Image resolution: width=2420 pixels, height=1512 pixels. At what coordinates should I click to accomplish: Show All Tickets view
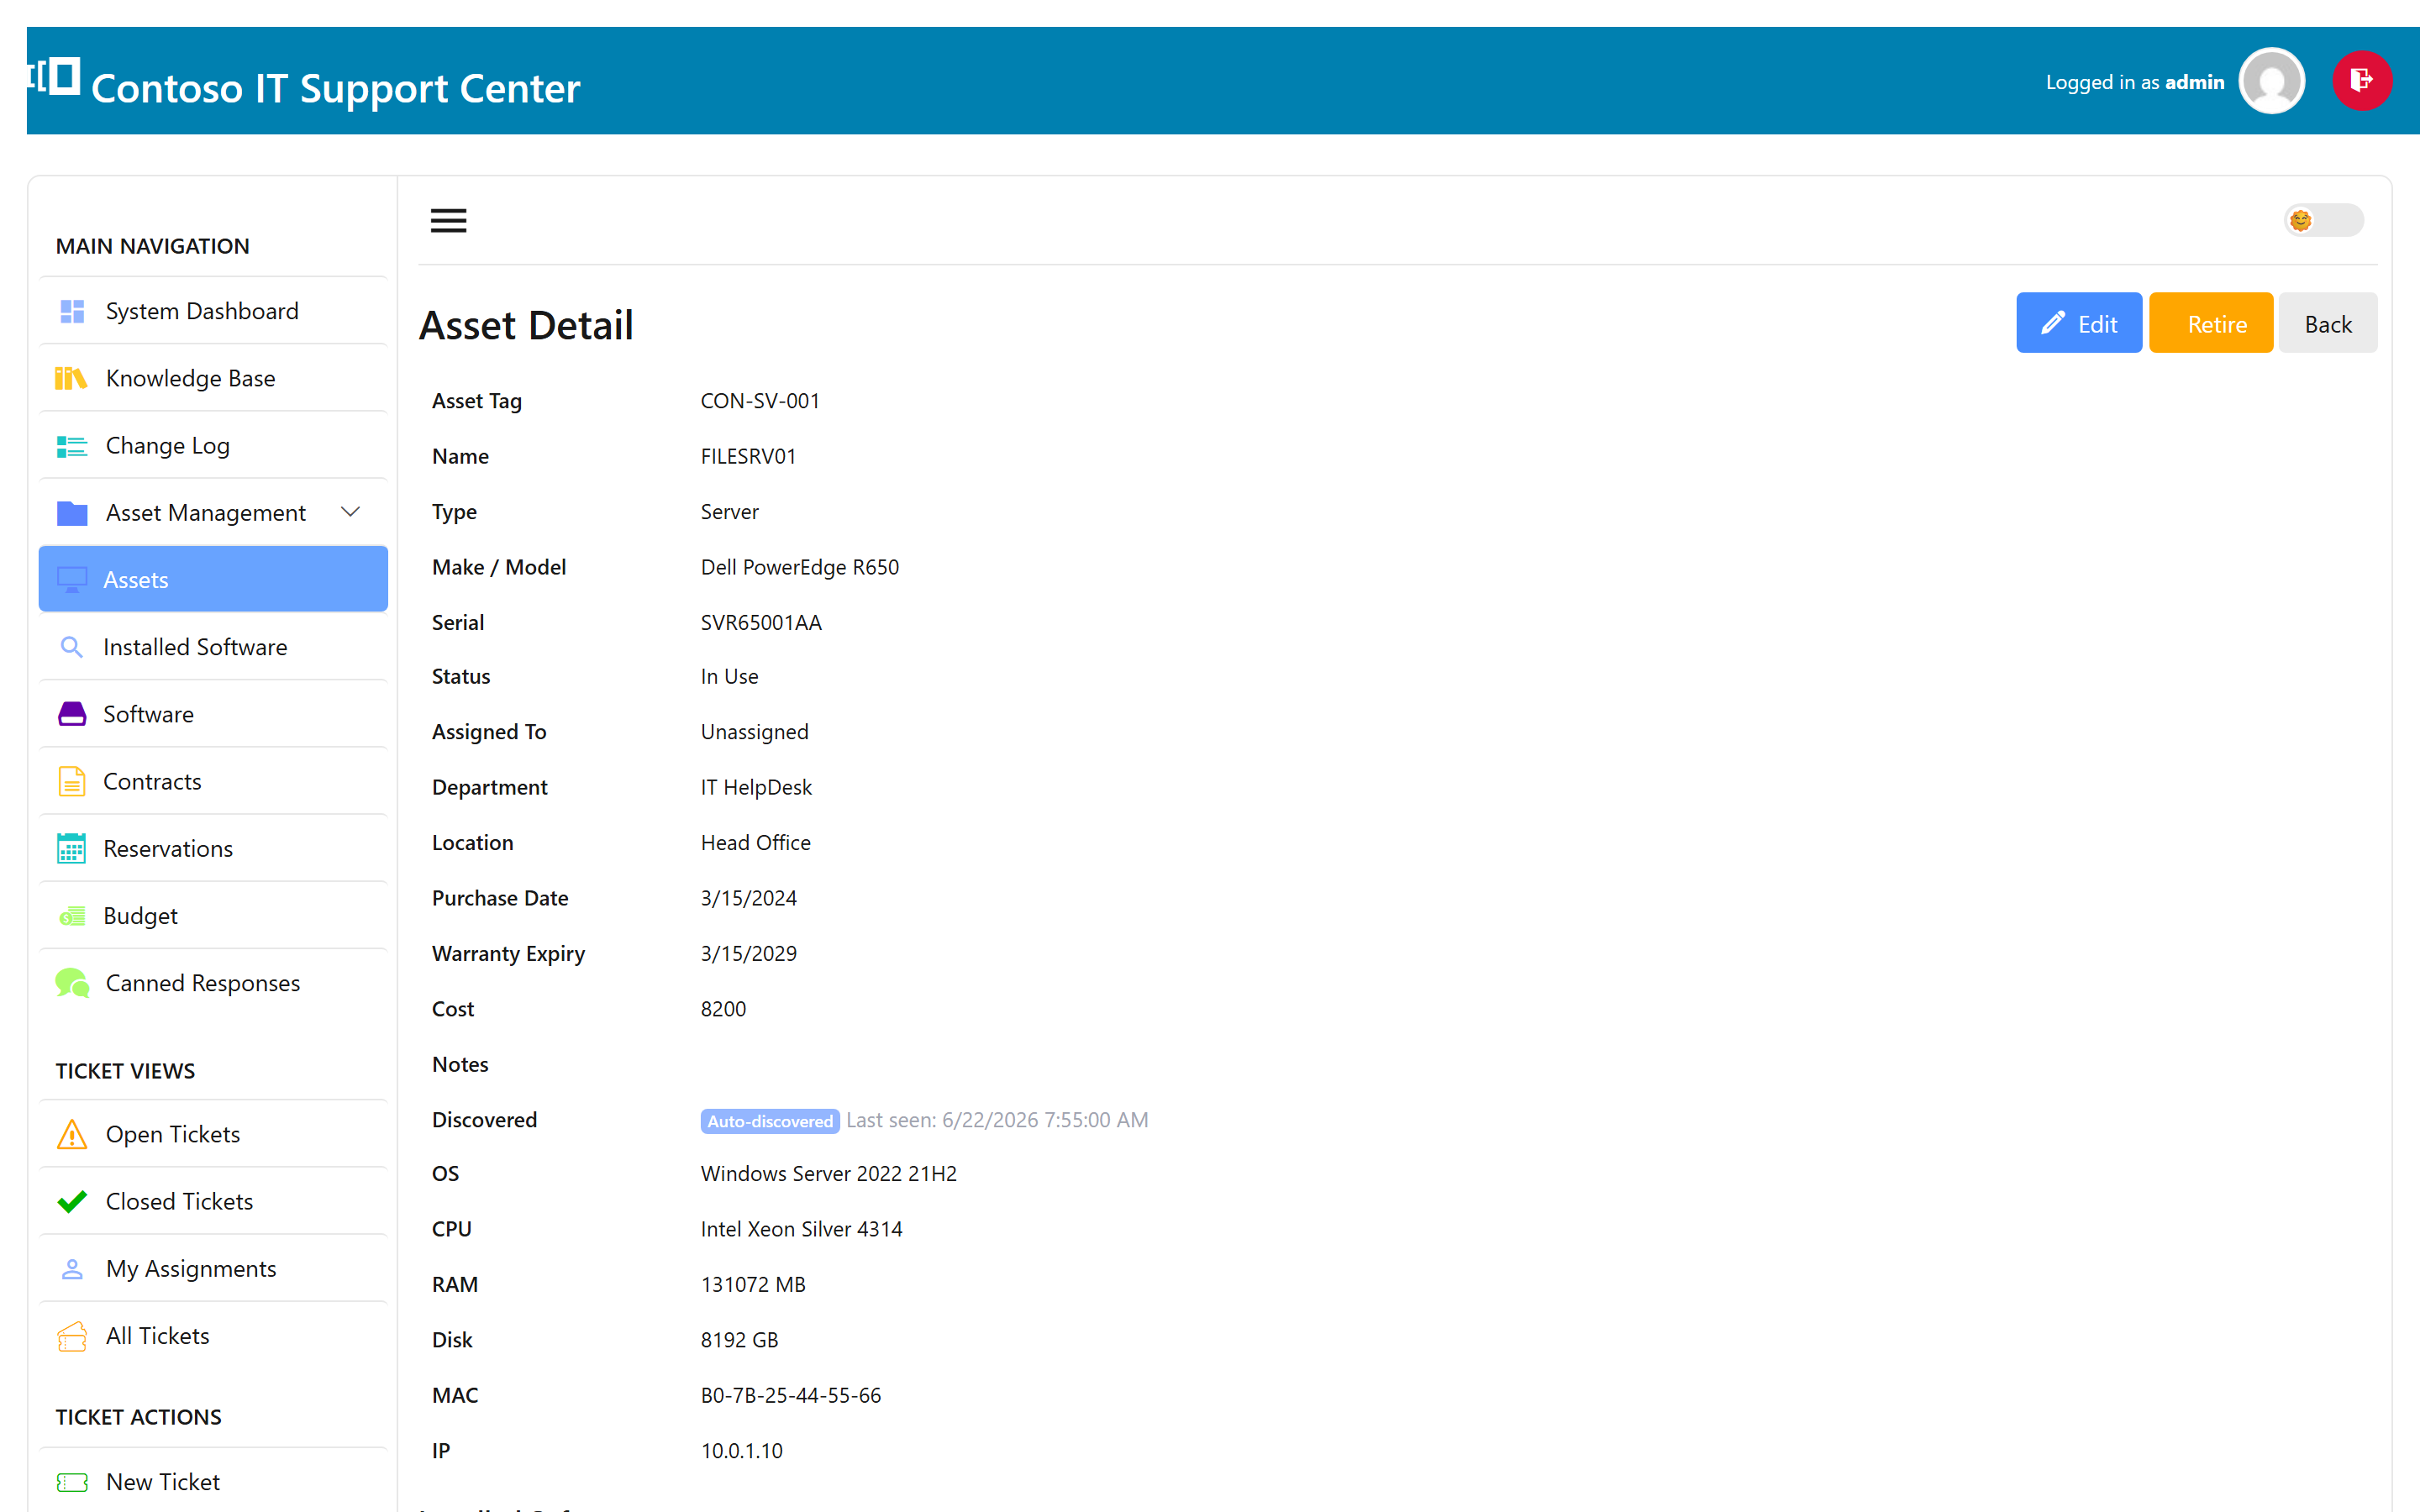213,1336
